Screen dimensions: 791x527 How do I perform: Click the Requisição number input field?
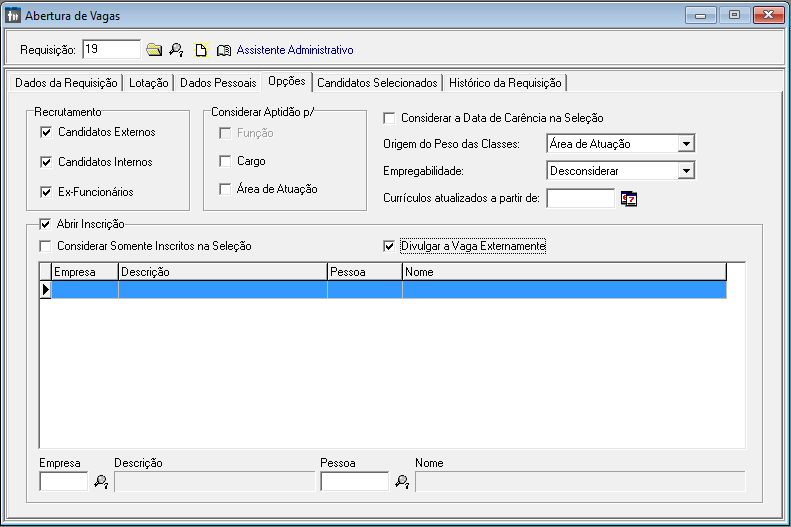[110, 49]
